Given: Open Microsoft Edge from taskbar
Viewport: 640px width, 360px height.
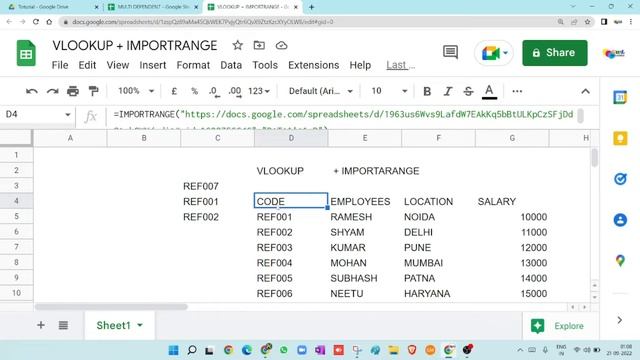Looking at the screenshot, I should pyautogui.click(x=247, y=350).
